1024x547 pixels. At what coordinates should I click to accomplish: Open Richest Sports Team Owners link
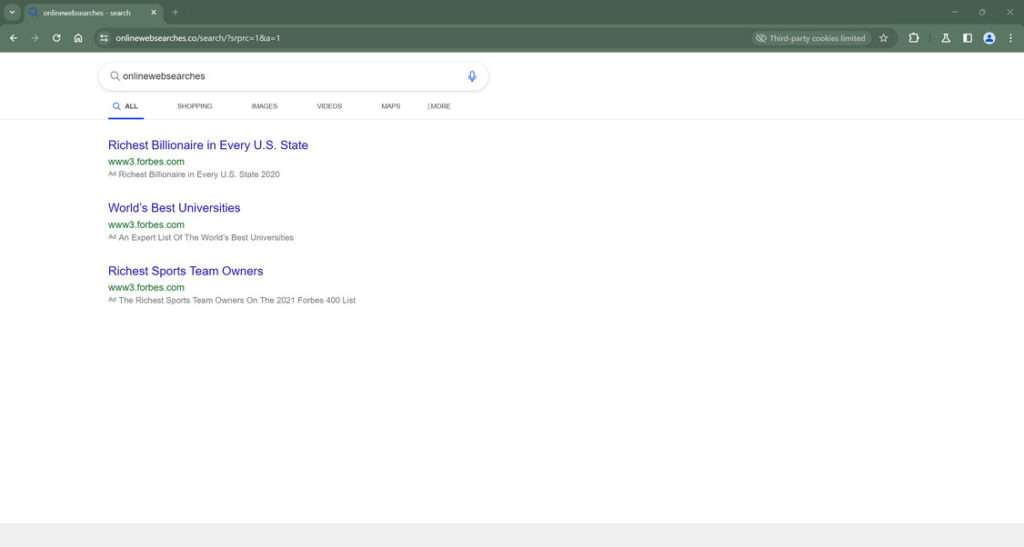tap(185, 271)
